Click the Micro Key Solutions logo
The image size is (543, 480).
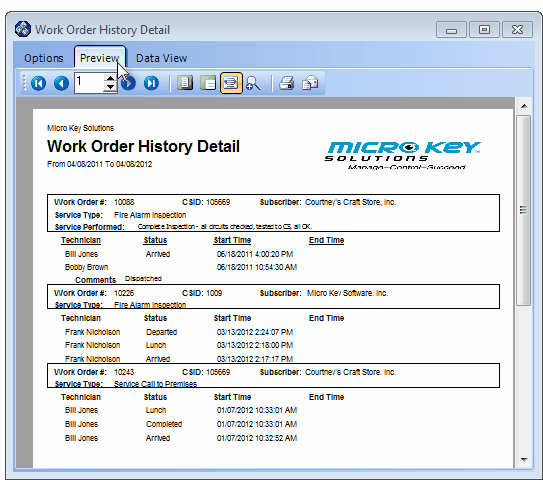(x=403, y=155)
